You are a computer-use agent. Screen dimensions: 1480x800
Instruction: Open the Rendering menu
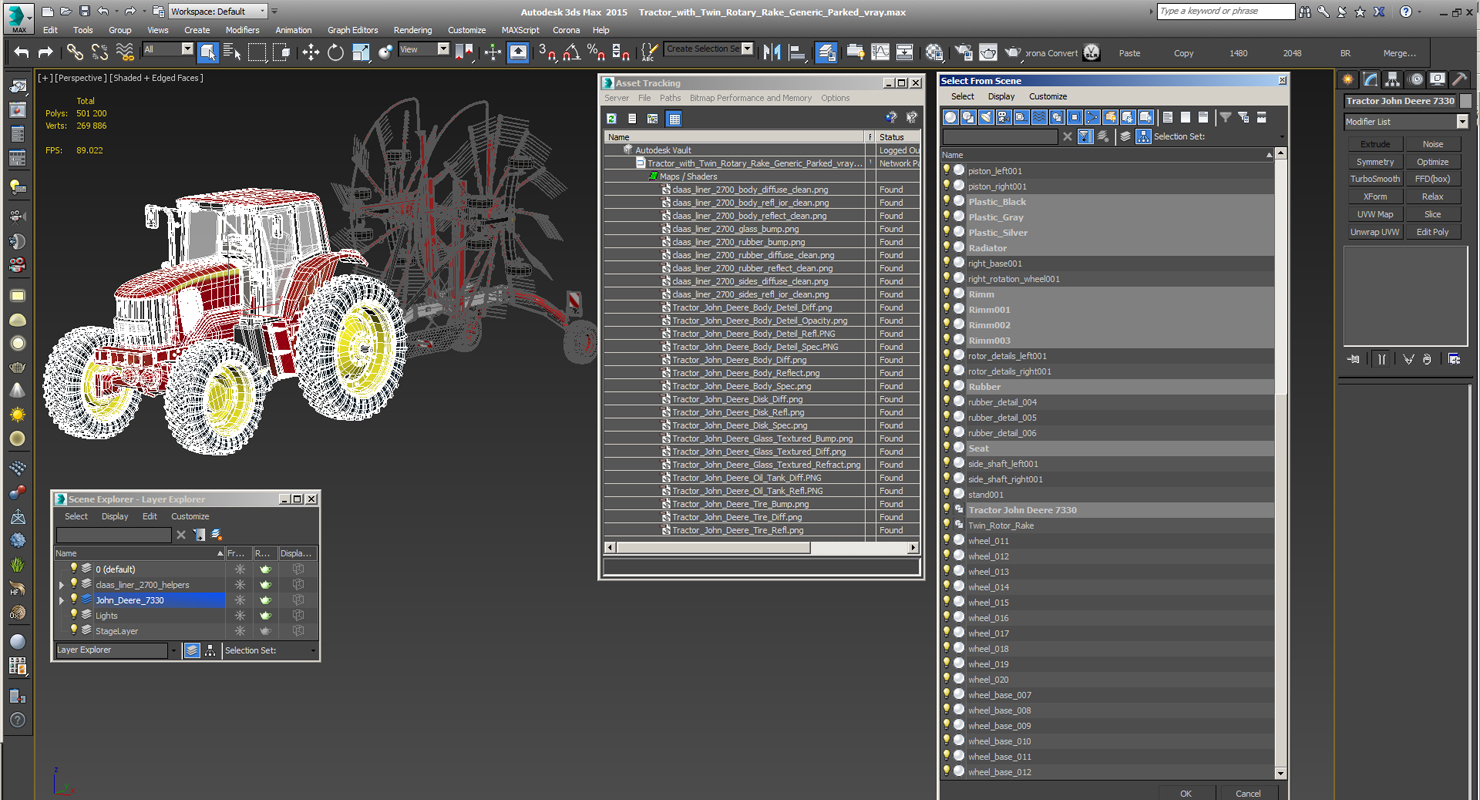(412, 30)
